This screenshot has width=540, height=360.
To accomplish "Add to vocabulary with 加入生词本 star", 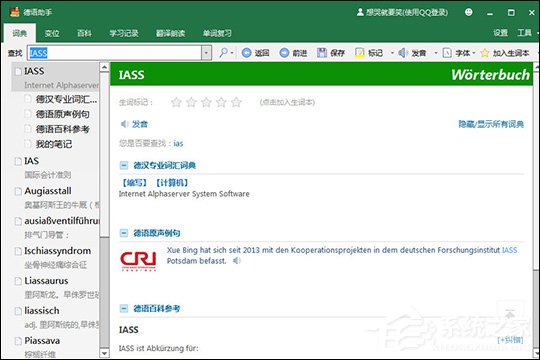I will [485, 53].
